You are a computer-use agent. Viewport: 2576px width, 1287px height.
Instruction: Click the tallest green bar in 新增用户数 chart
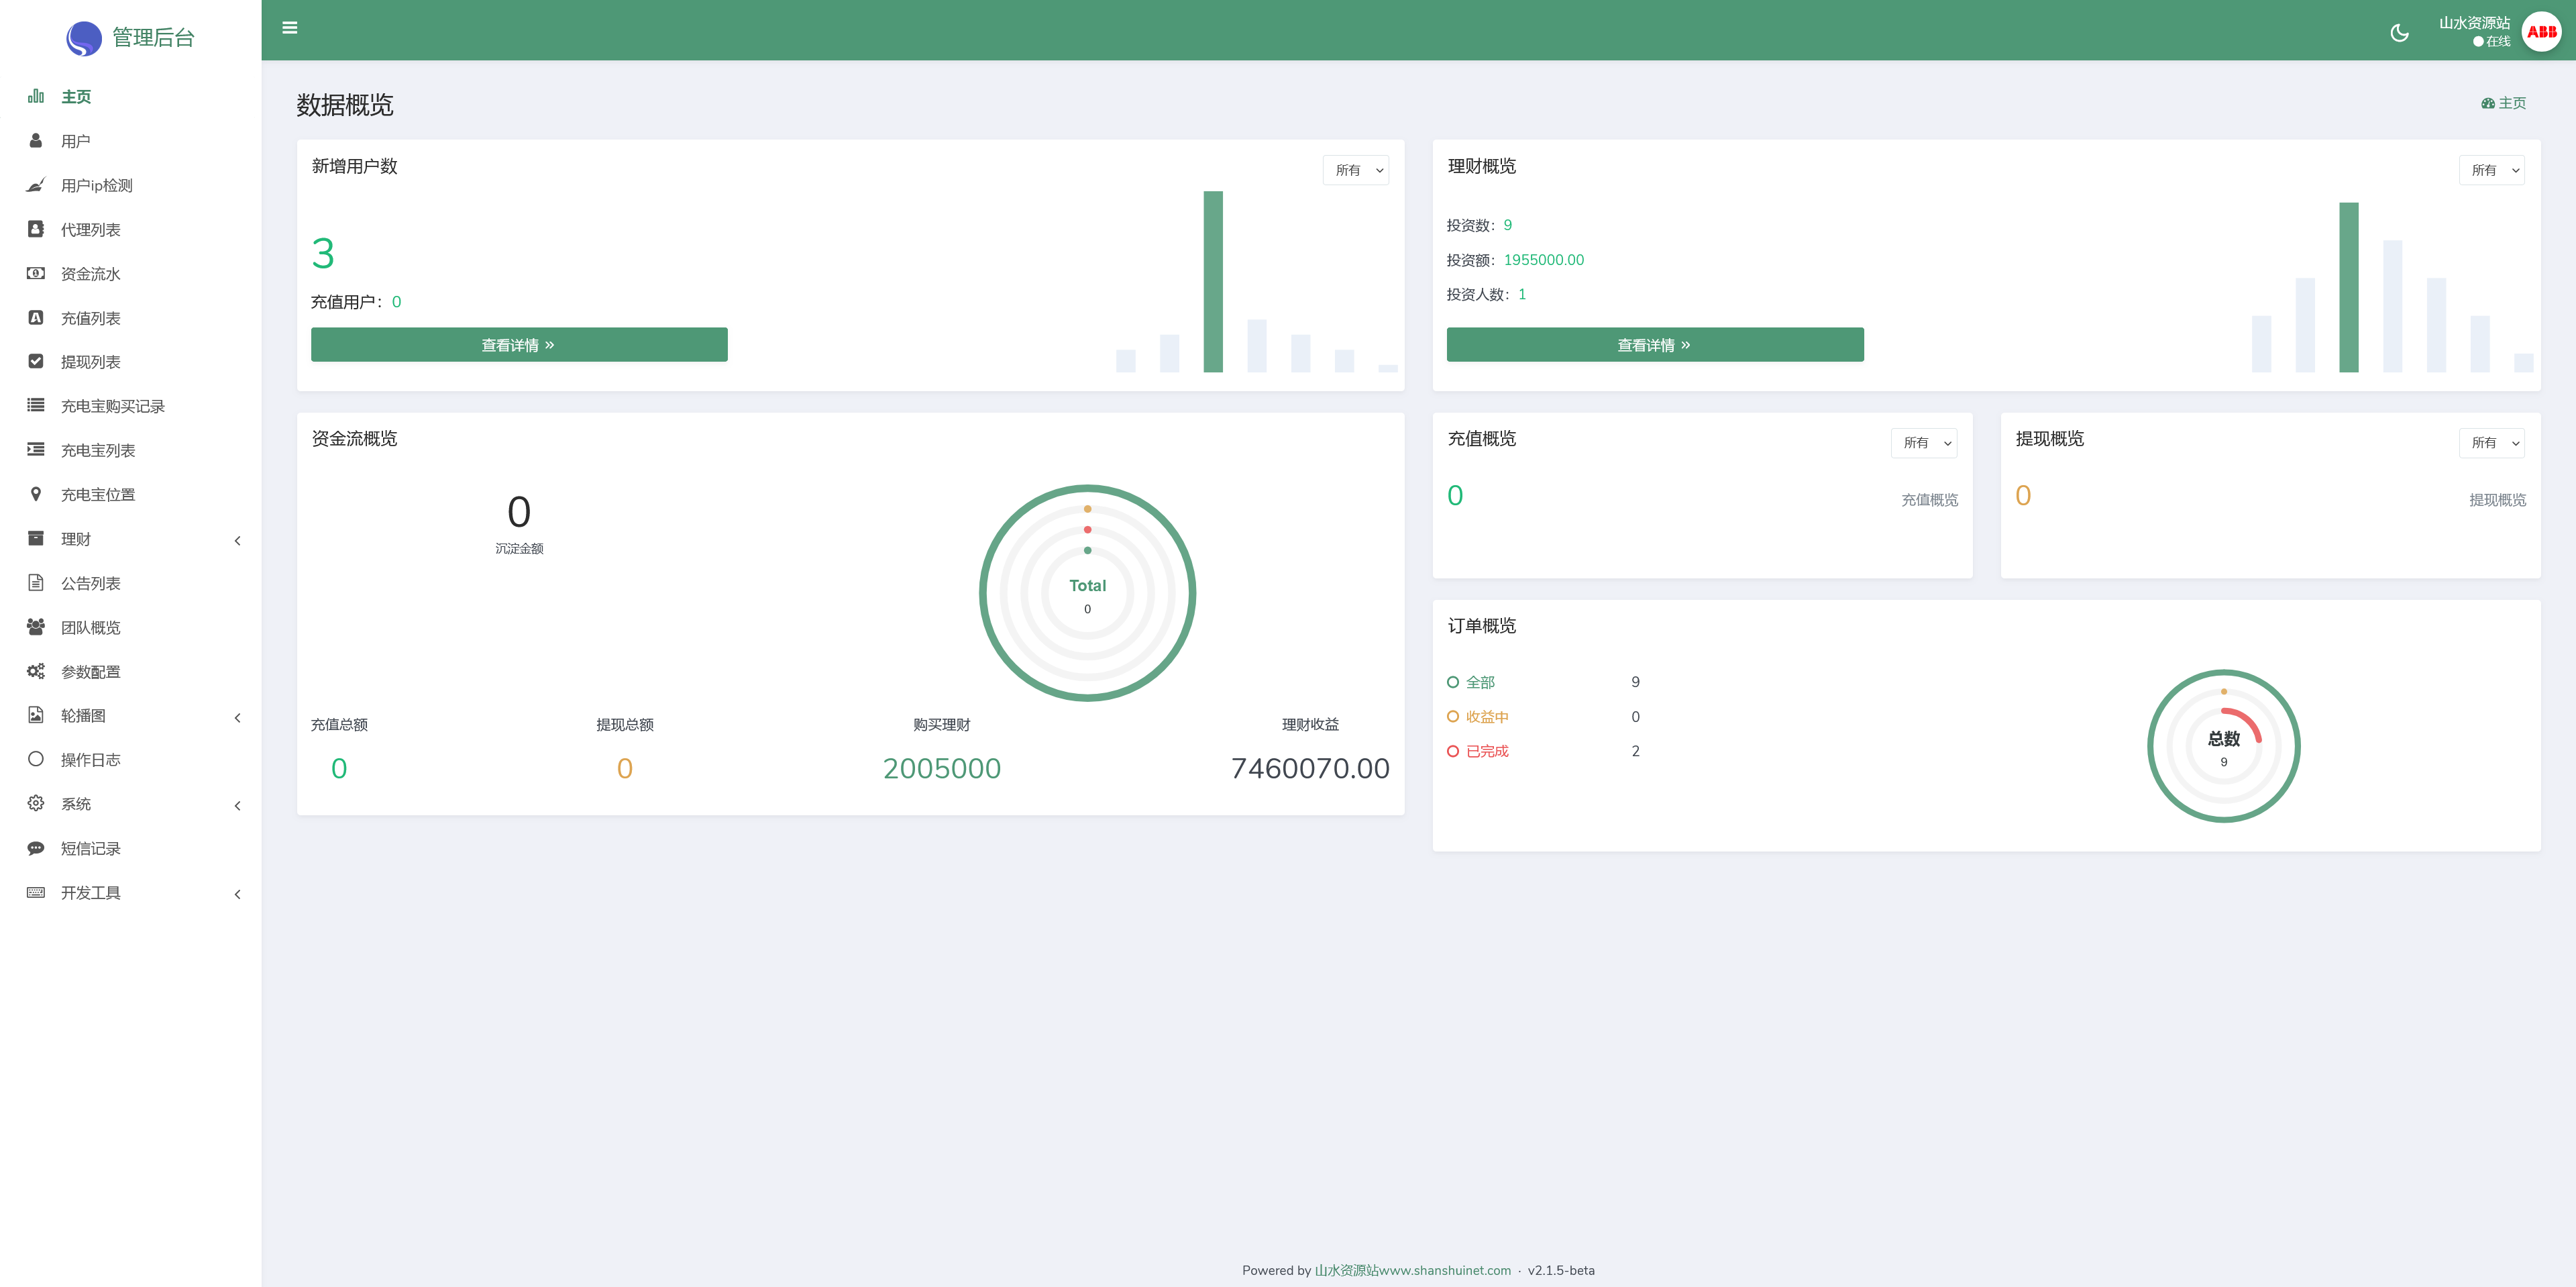click(1213, 282)
